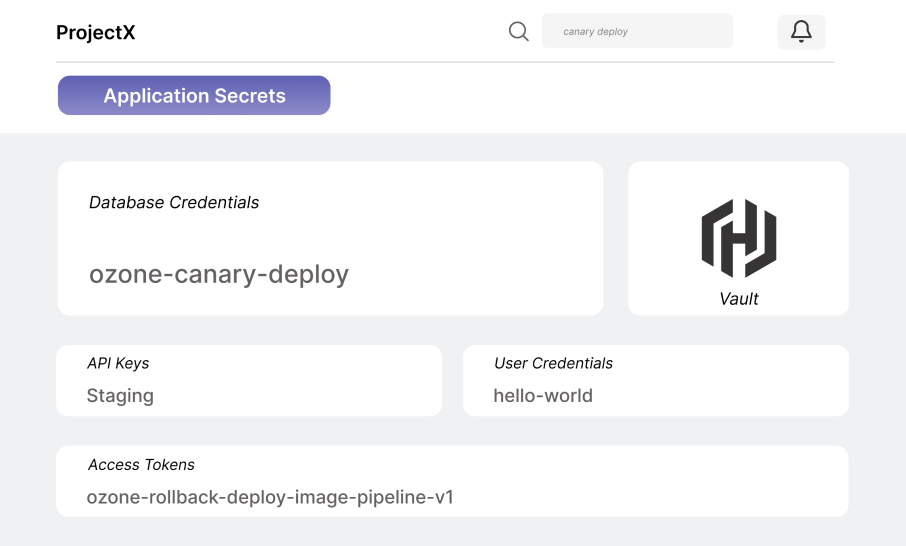
Task: Click the magnifying glass search icon
Action: (518, 31)
